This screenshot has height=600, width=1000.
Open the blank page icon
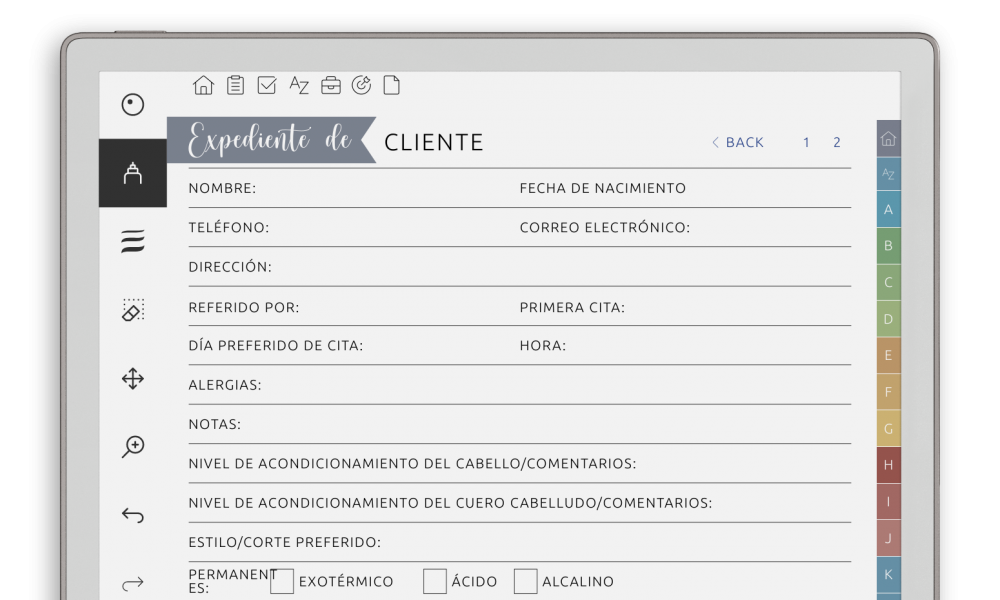tap(392, 85)
